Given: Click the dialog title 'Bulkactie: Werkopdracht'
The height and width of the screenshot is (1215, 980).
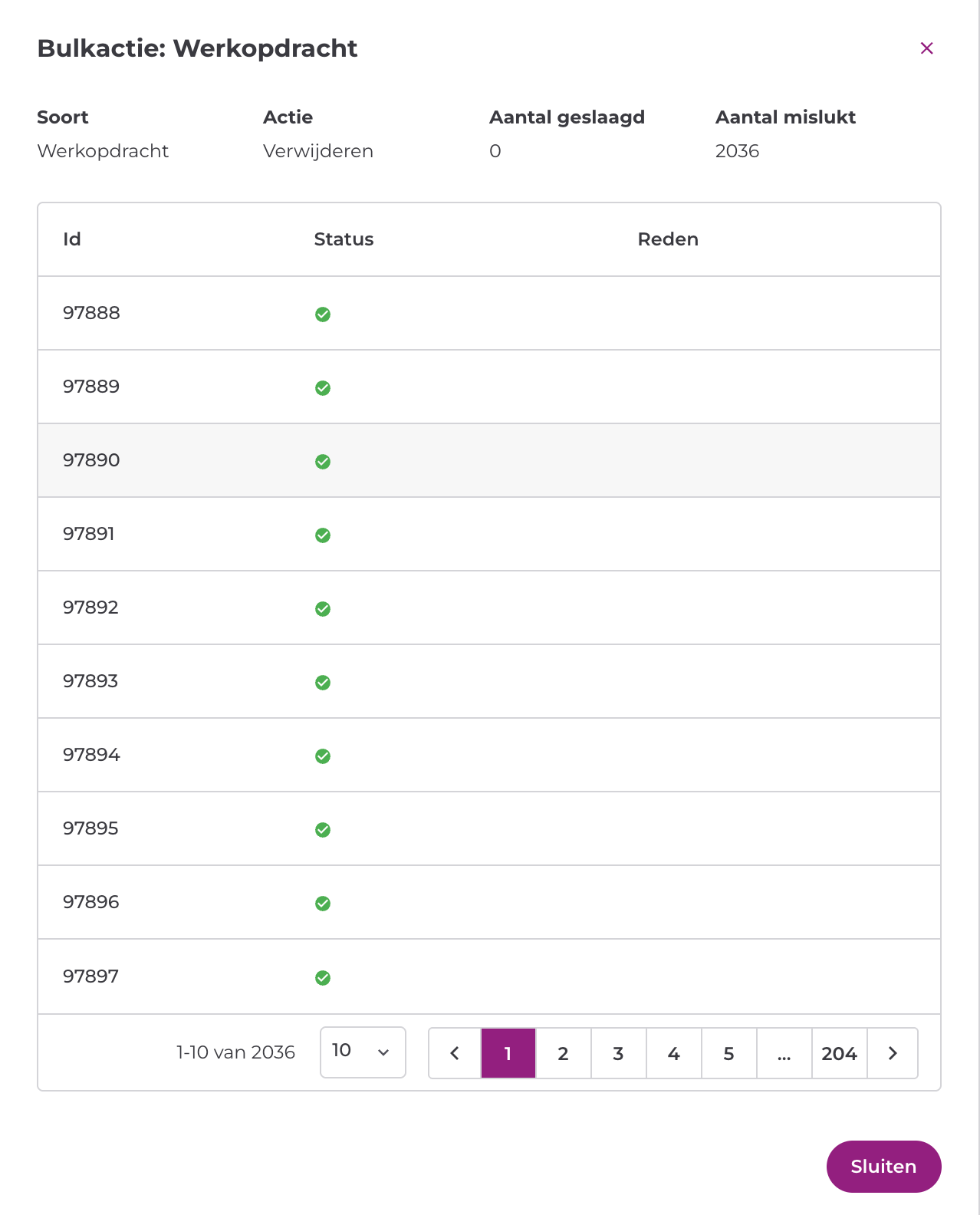Looking at the screenshot, I should [197, 48].
